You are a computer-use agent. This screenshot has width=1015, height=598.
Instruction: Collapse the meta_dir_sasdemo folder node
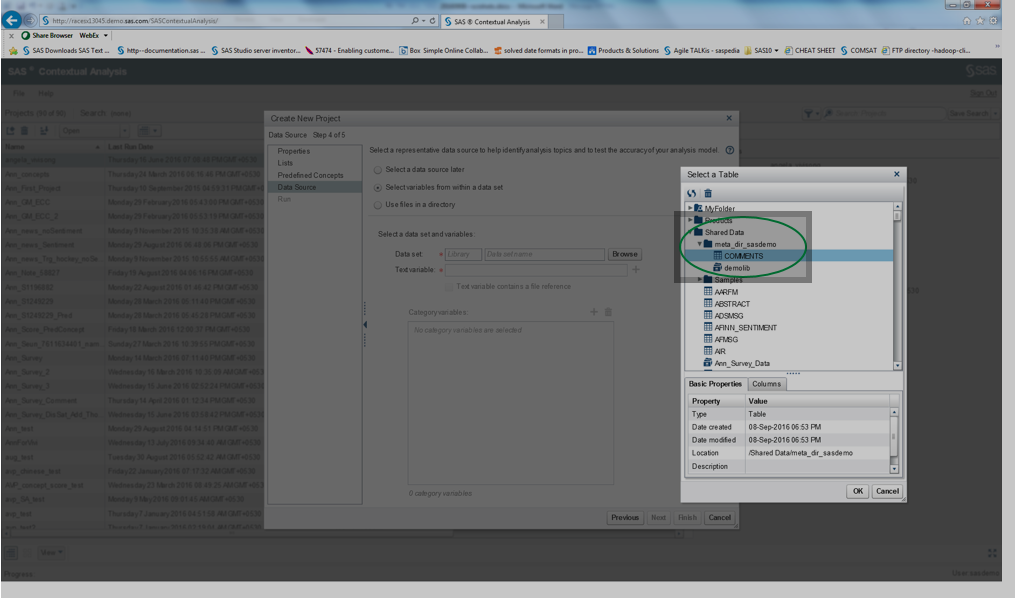[700, 244]
